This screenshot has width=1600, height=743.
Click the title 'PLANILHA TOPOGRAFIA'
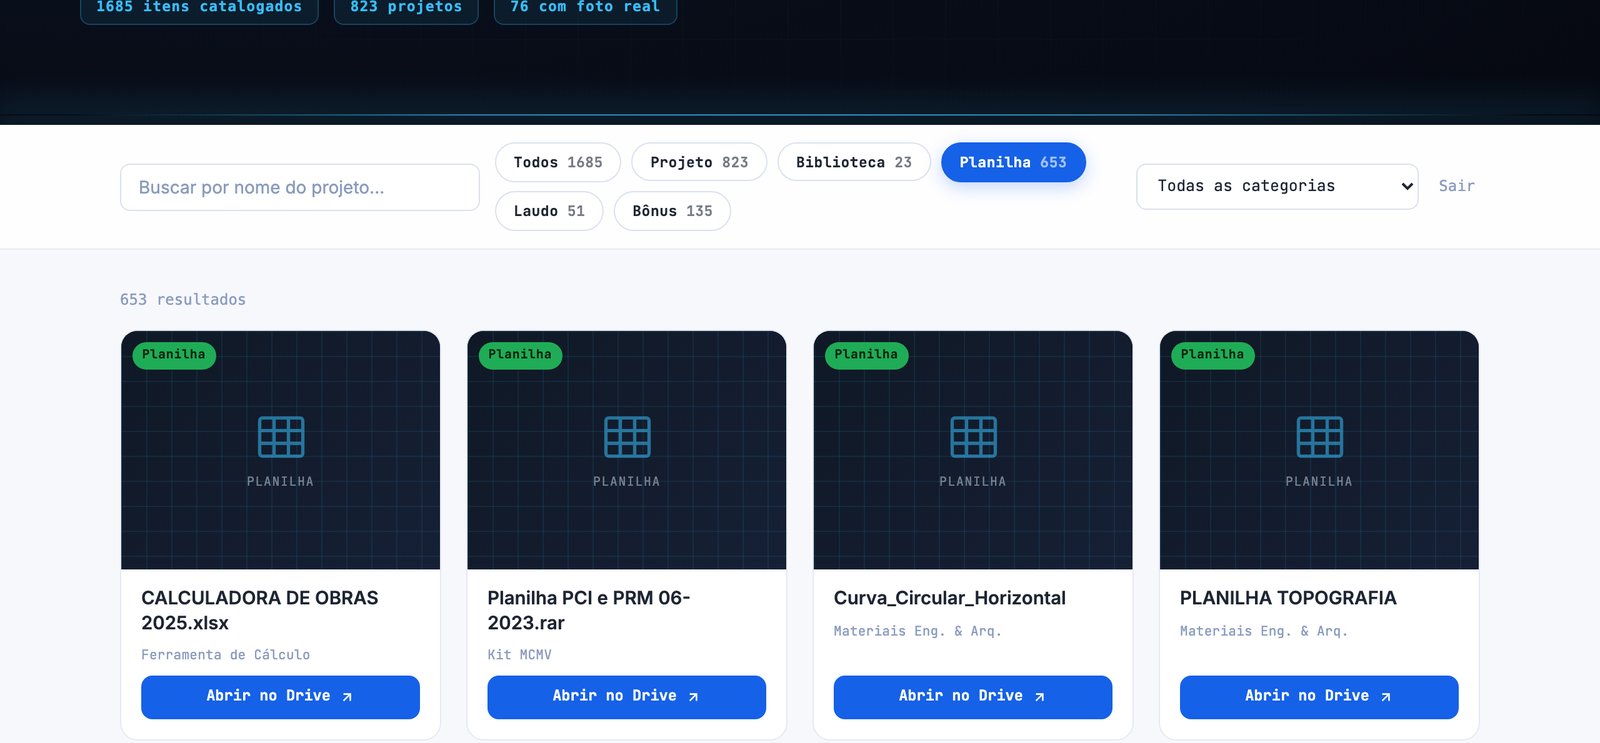click(1288, 598)
